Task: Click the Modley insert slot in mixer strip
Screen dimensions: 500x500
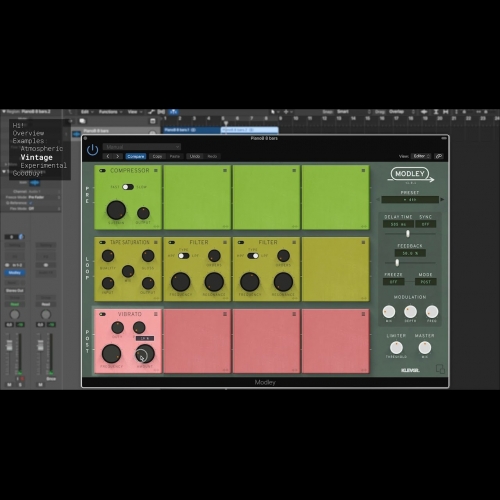Action: click(15, 273)
